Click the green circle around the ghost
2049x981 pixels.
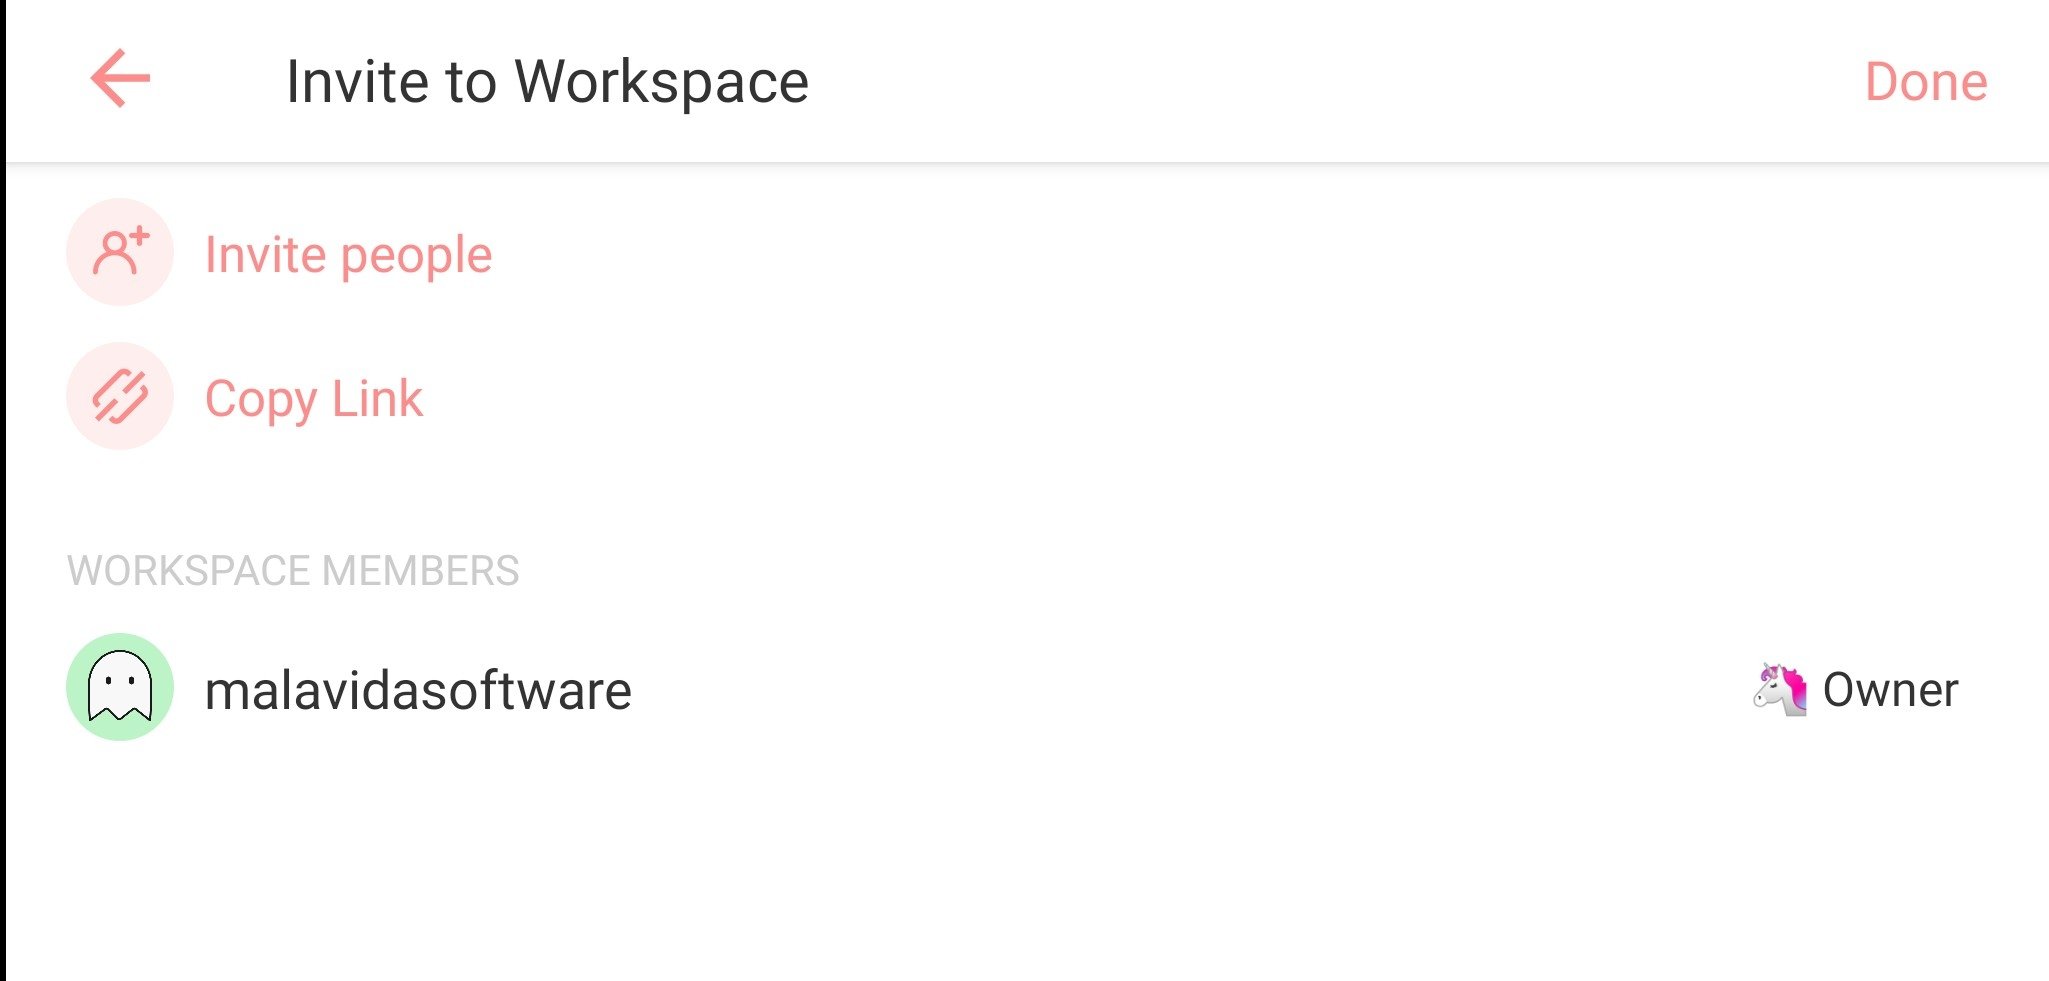click(x=120, y=687)
